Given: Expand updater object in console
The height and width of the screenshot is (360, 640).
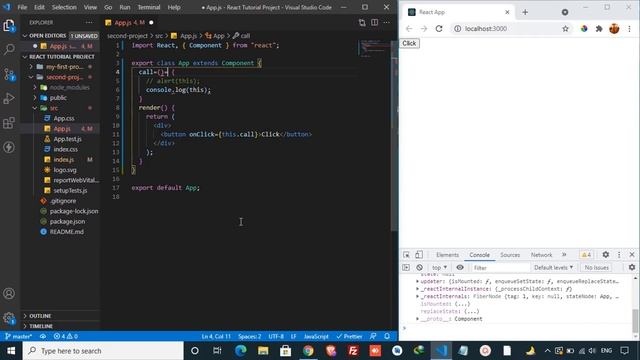Looking at the screenshot, I should [x=417, y=282].
